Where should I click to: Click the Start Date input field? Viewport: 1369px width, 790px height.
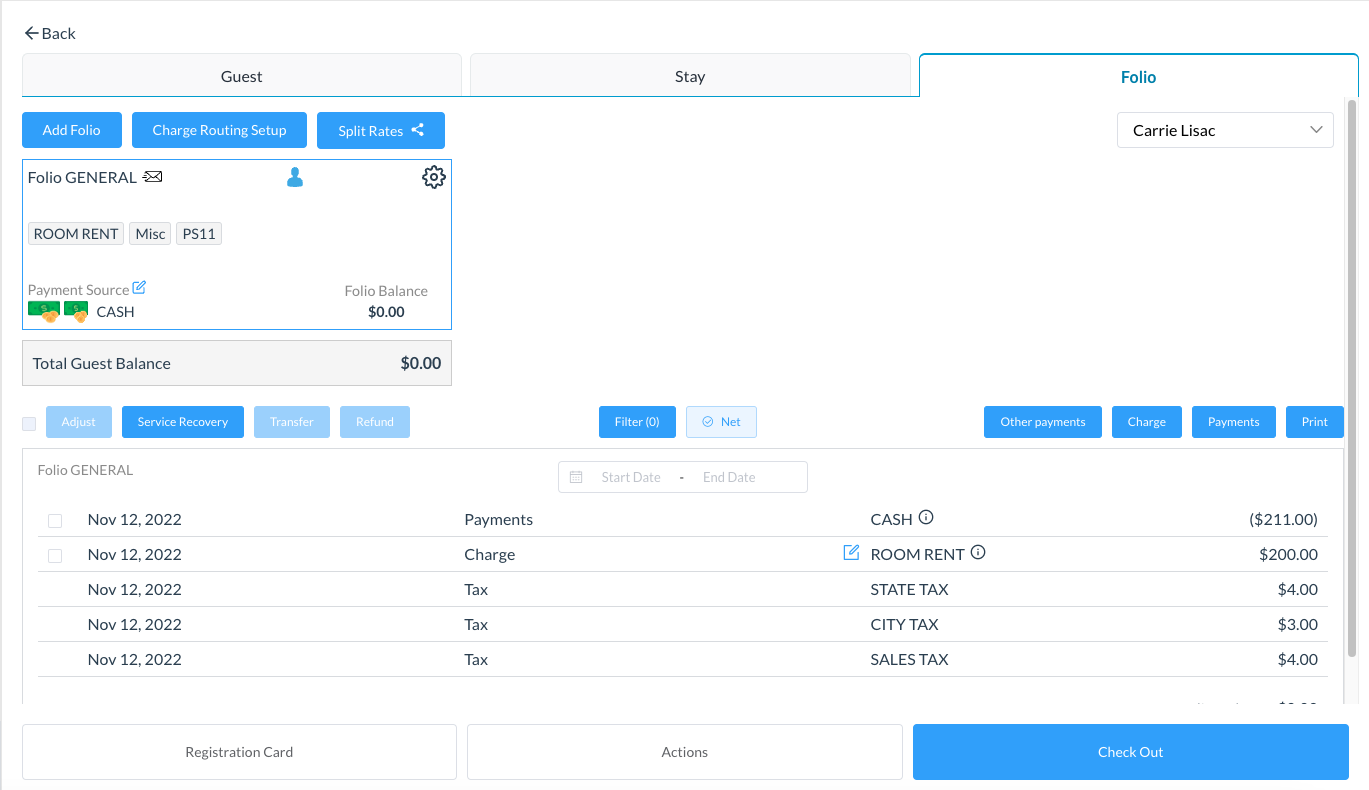coord(630,478)
